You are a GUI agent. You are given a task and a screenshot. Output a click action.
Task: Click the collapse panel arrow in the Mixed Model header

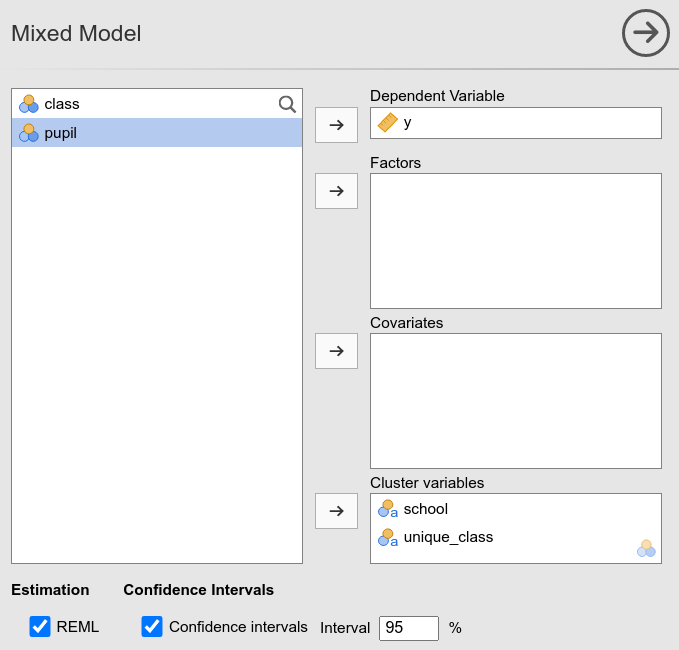(646, 33)
